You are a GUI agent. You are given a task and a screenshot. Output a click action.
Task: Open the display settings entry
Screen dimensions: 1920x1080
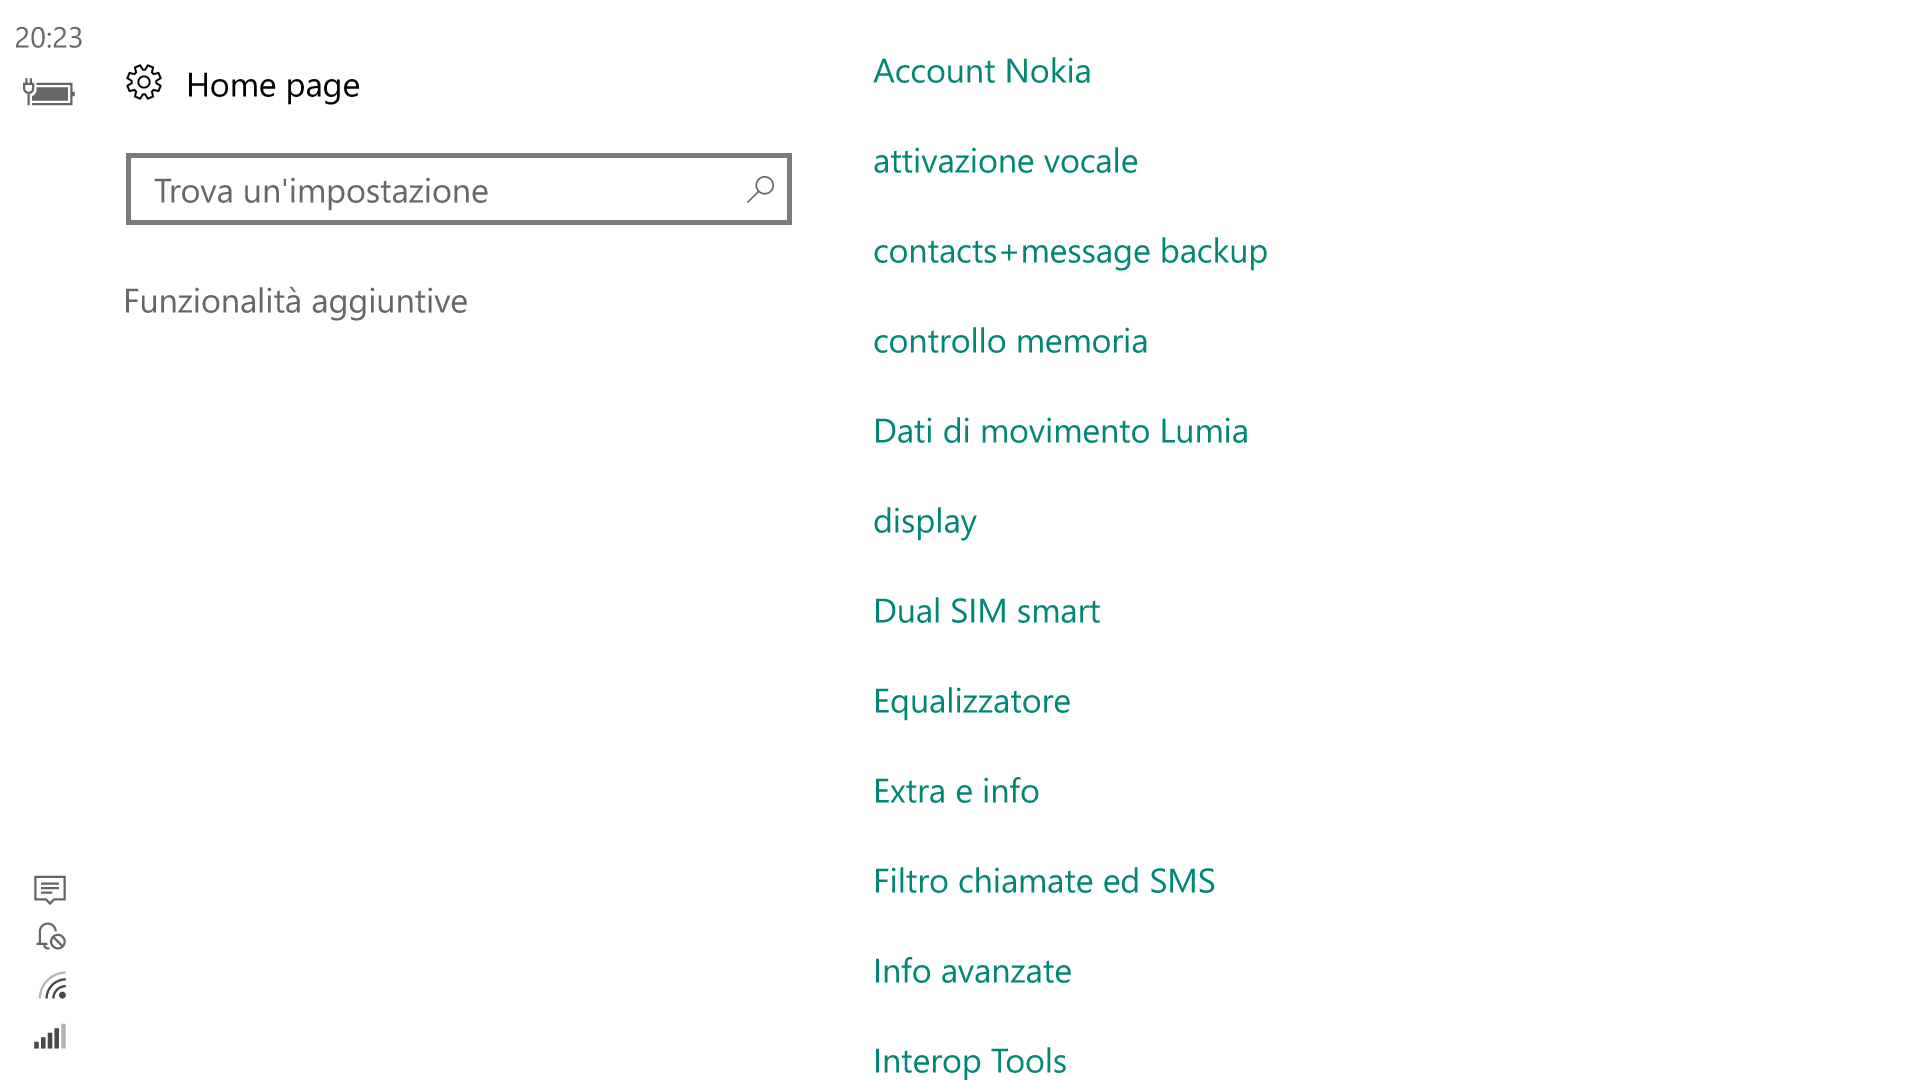(x=925, y=522)
